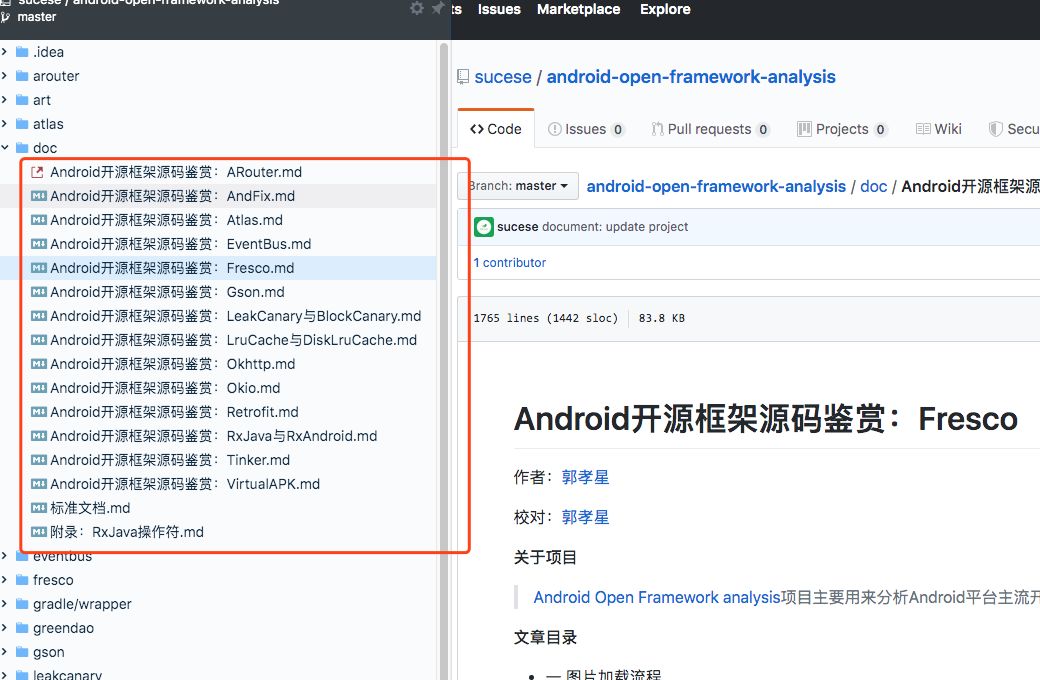Open RxJava与RxAndroid.md file

point(214,436)
